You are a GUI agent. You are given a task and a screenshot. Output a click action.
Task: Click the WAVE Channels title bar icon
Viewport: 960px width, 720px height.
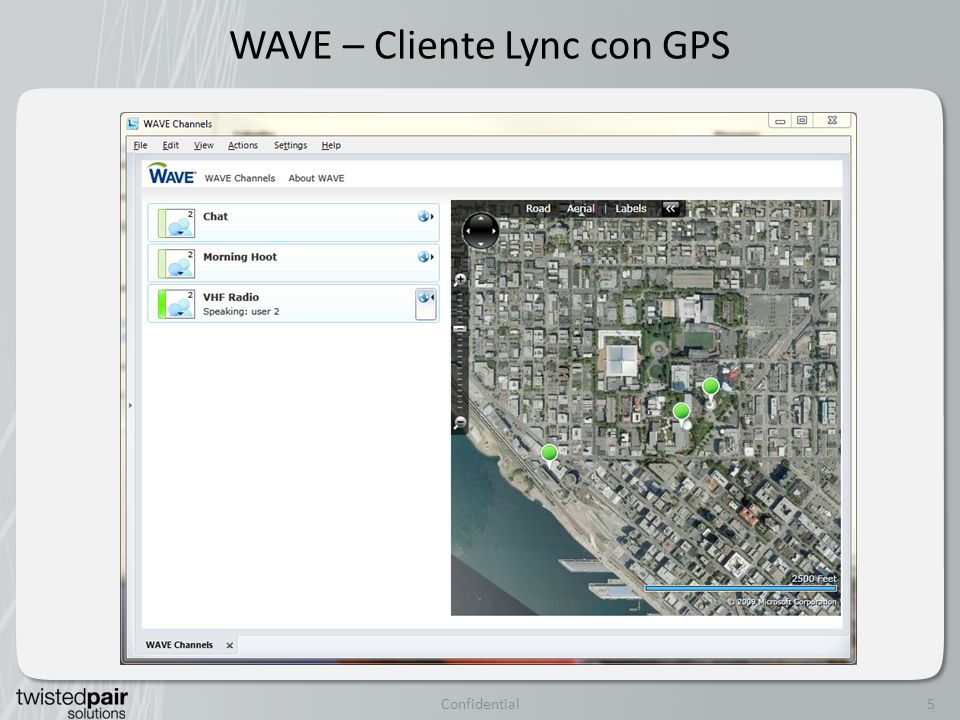click(132, 124)
